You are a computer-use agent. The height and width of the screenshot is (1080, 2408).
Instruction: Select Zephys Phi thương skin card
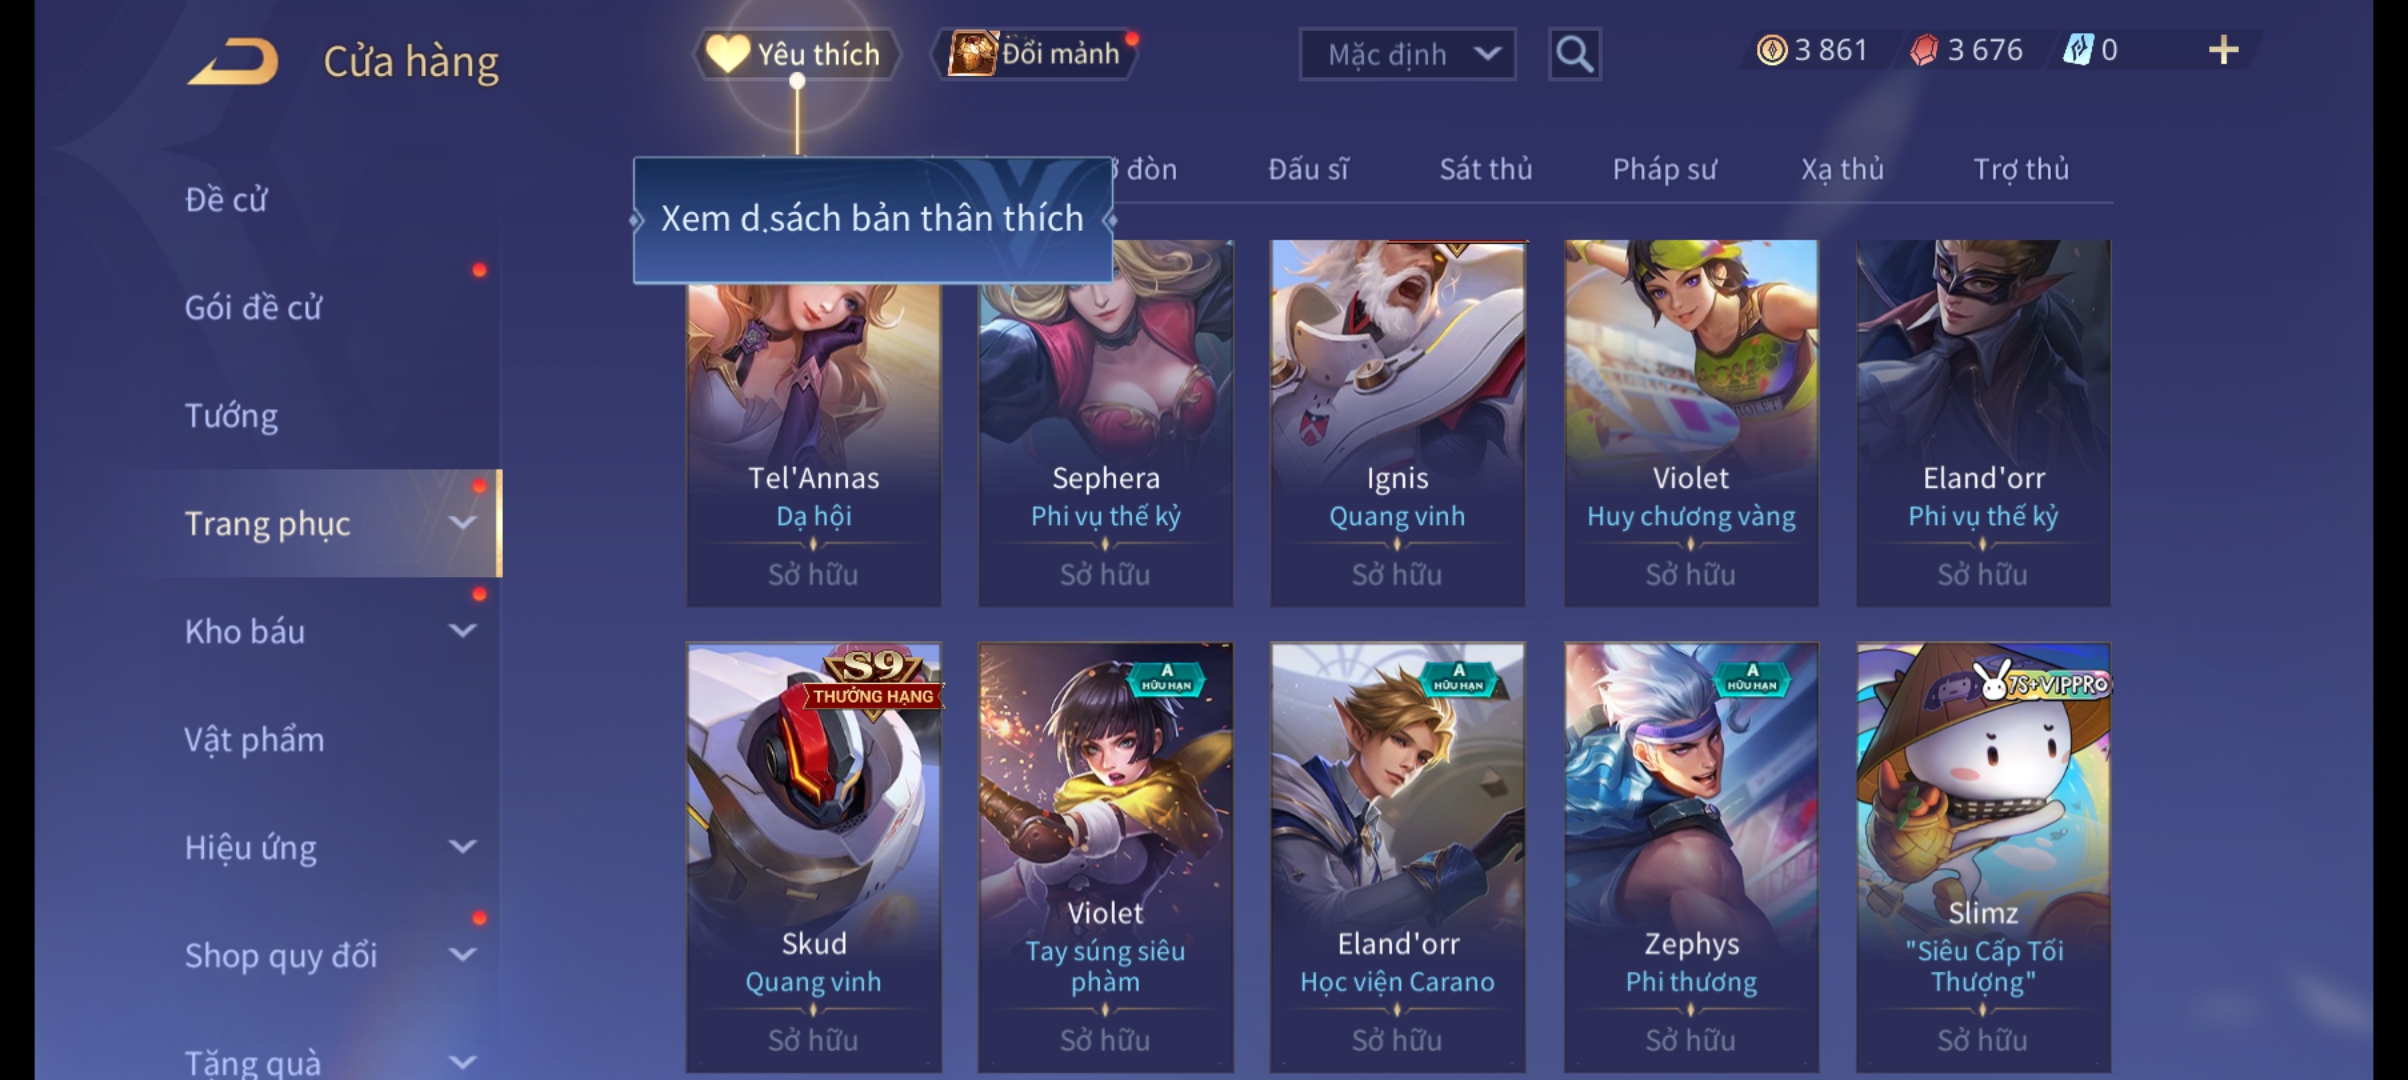pyautogui.click(x=1691, y=858)
